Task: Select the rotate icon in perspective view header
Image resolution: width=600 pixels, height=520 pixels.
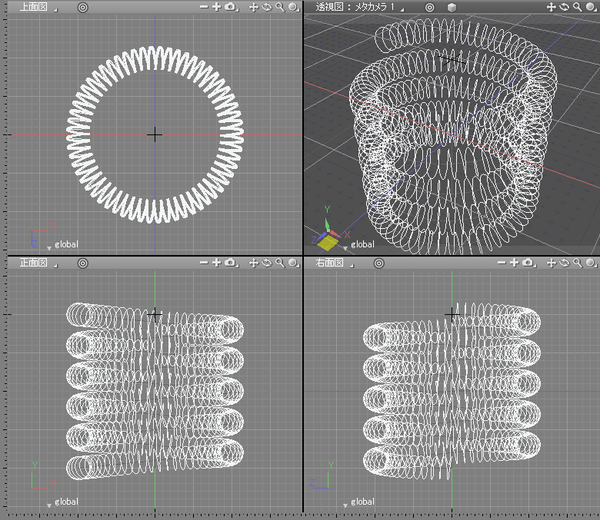Action: [x=564, y=7]
